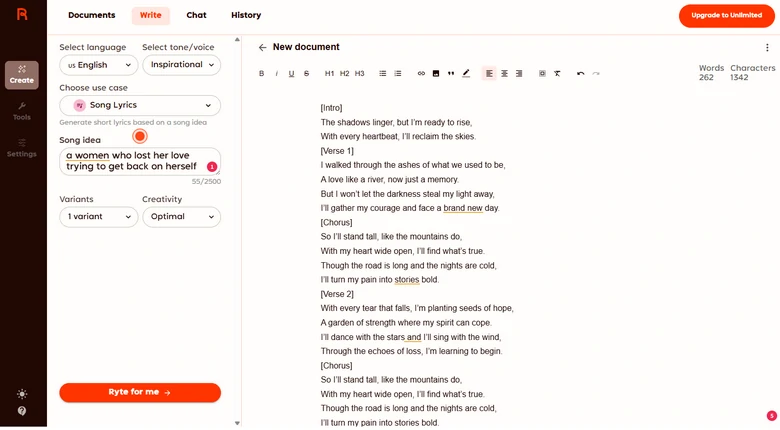Click the underlined phrase 'brand new' in lyrics
The height and width of the screenshot is (430, 780).
click(463, 208)
